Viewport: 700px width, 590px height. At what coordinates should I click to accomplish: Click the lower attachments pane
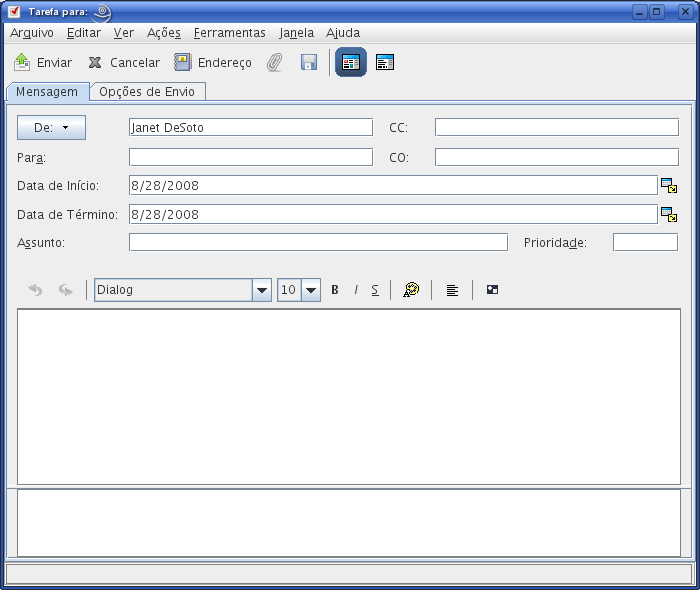[349, 523]
